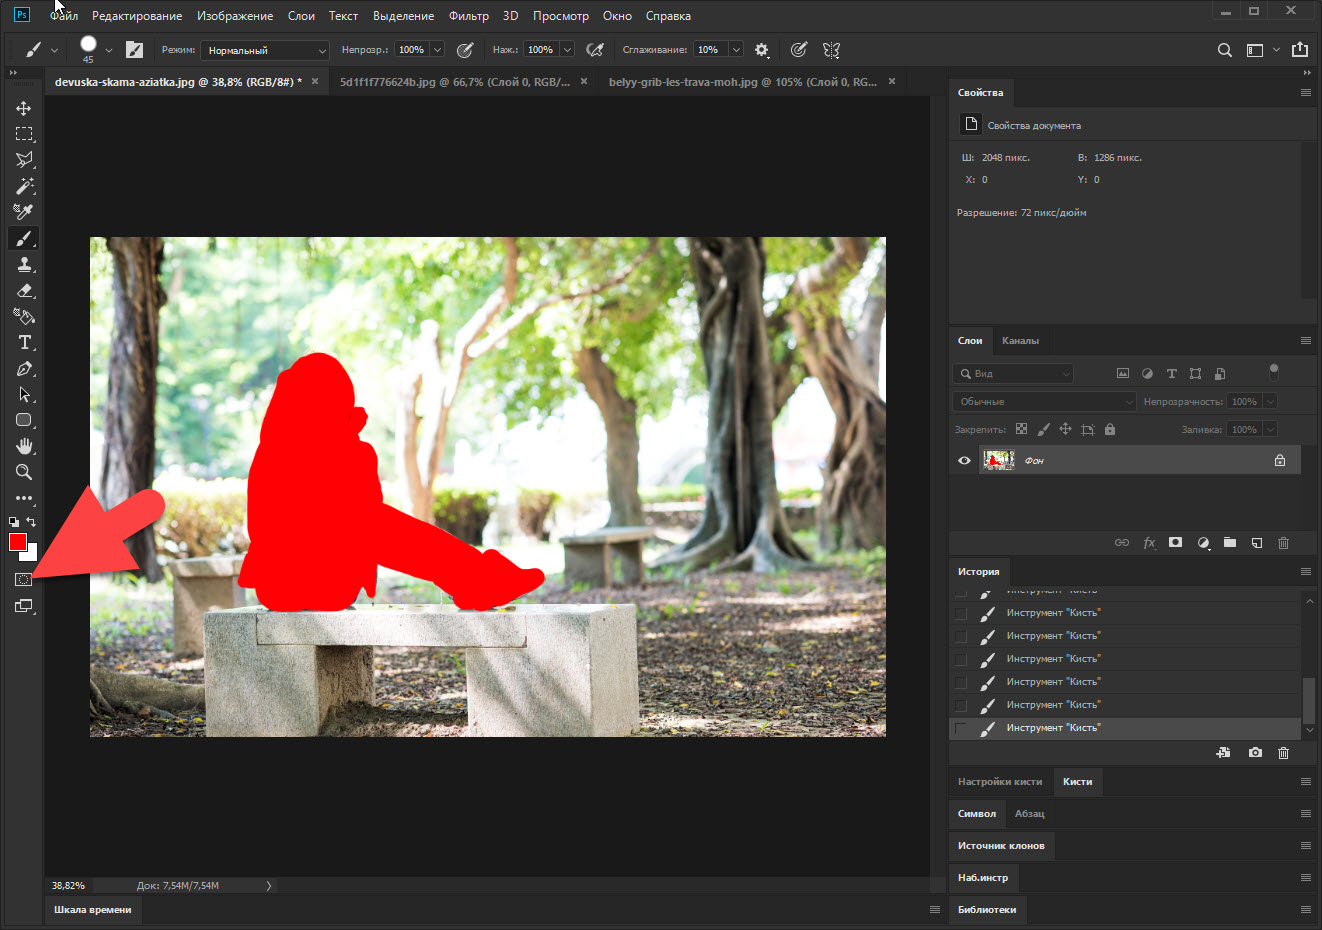The height and width of the screenshot is (930, 1322).
Task: Open the tool preset picker arrow
Action: 54,50
